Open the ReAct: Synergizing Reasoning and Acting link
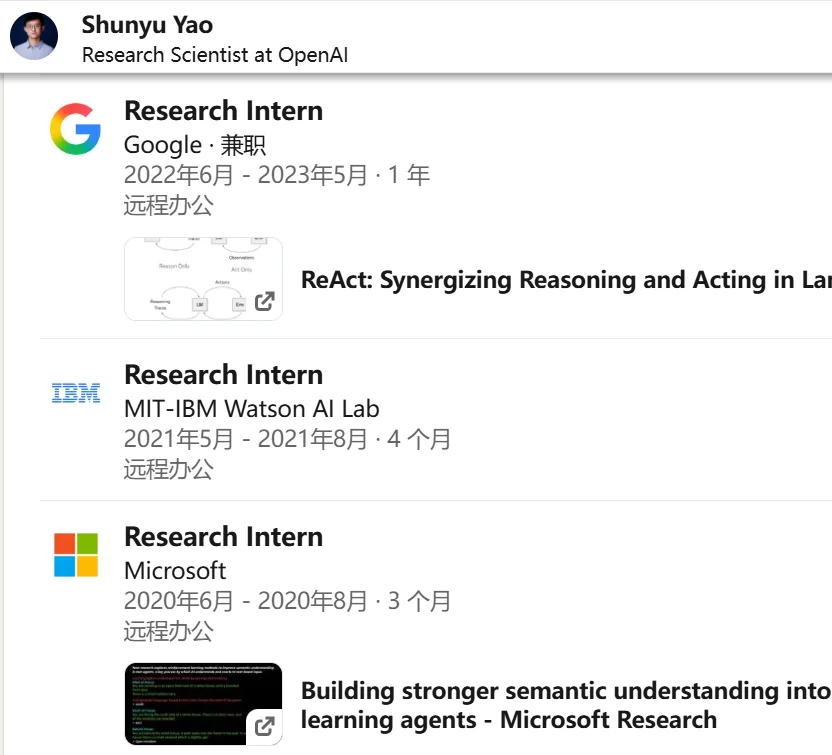The height and width of the screenshot is (755, 832). tap(566, 280)
